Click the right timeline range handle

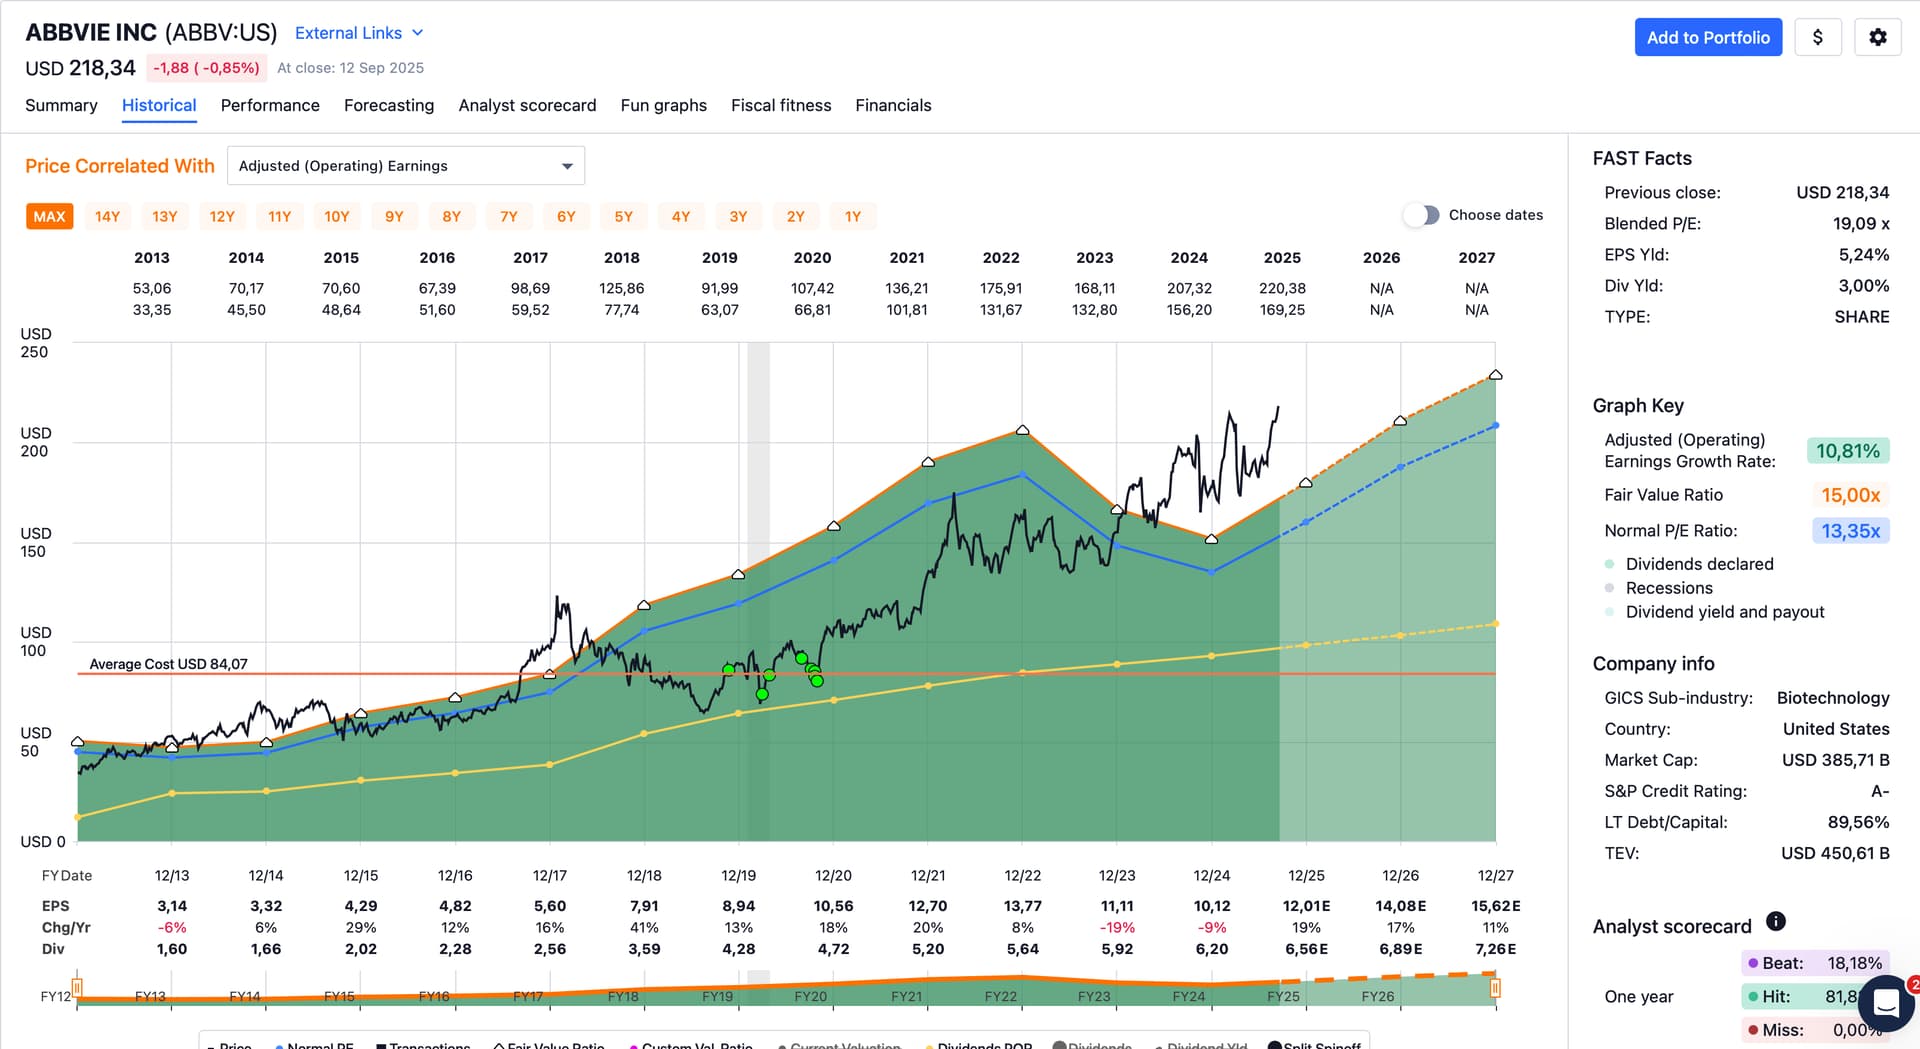[x=1495, y=988]
